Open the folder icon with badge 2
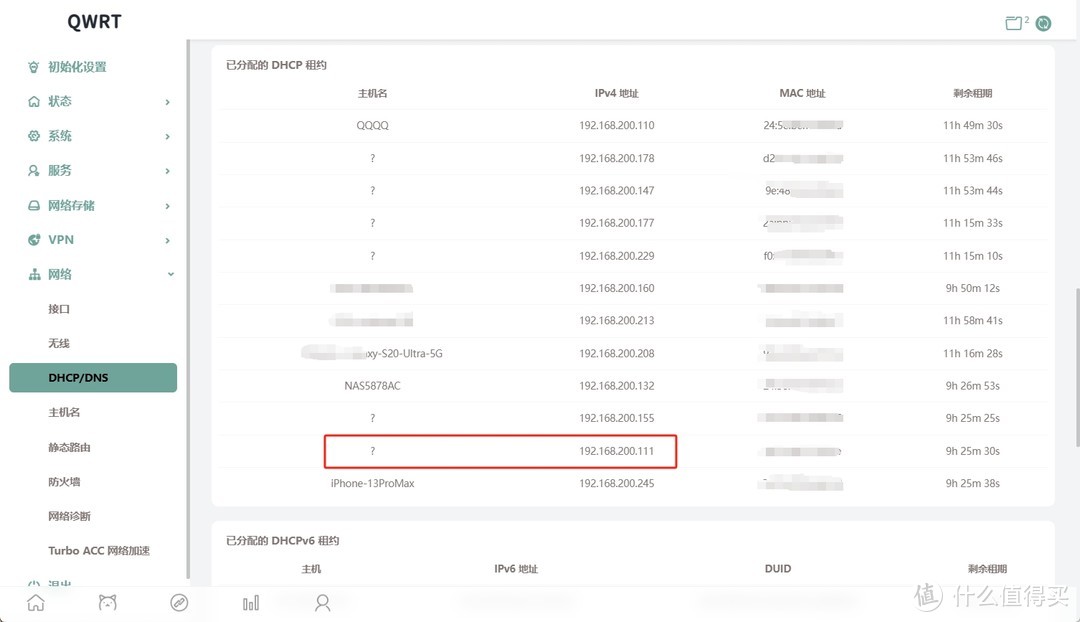Viewport: 1080px width, 622px height. pyautogui.click(x=1015, y=23)
